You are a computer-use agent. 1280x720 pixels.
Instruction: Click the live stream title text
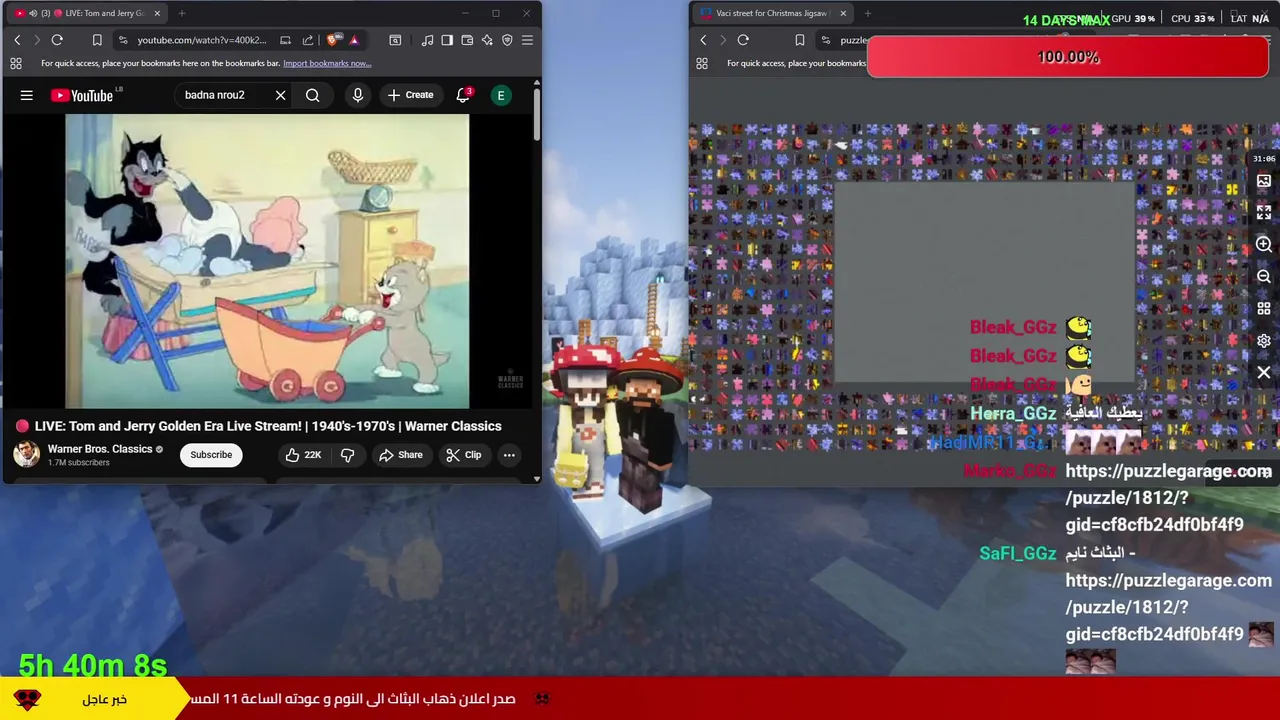[x=268, y=426]
